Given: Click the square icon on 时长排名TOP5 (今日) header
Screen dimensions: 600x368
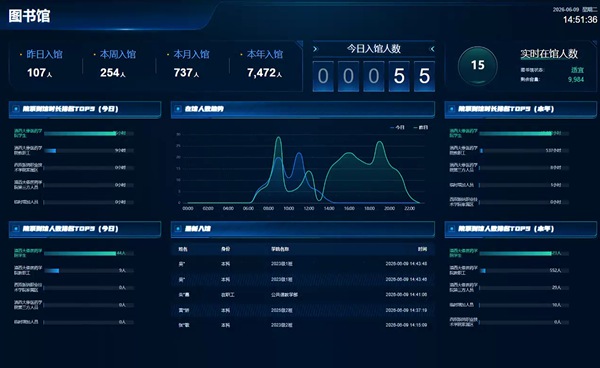Looking at the screenshot, I should click(16, 109).
